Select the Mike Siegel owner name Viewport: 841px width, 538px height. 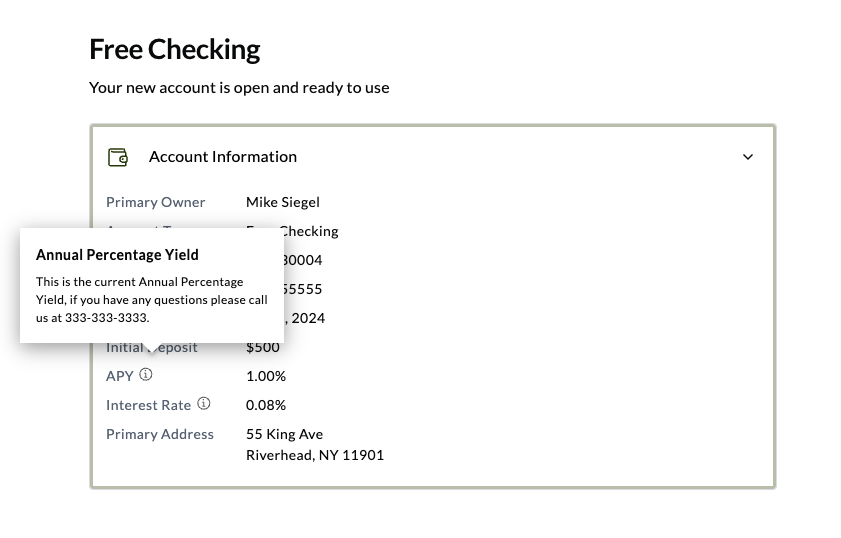pos(283,202)
